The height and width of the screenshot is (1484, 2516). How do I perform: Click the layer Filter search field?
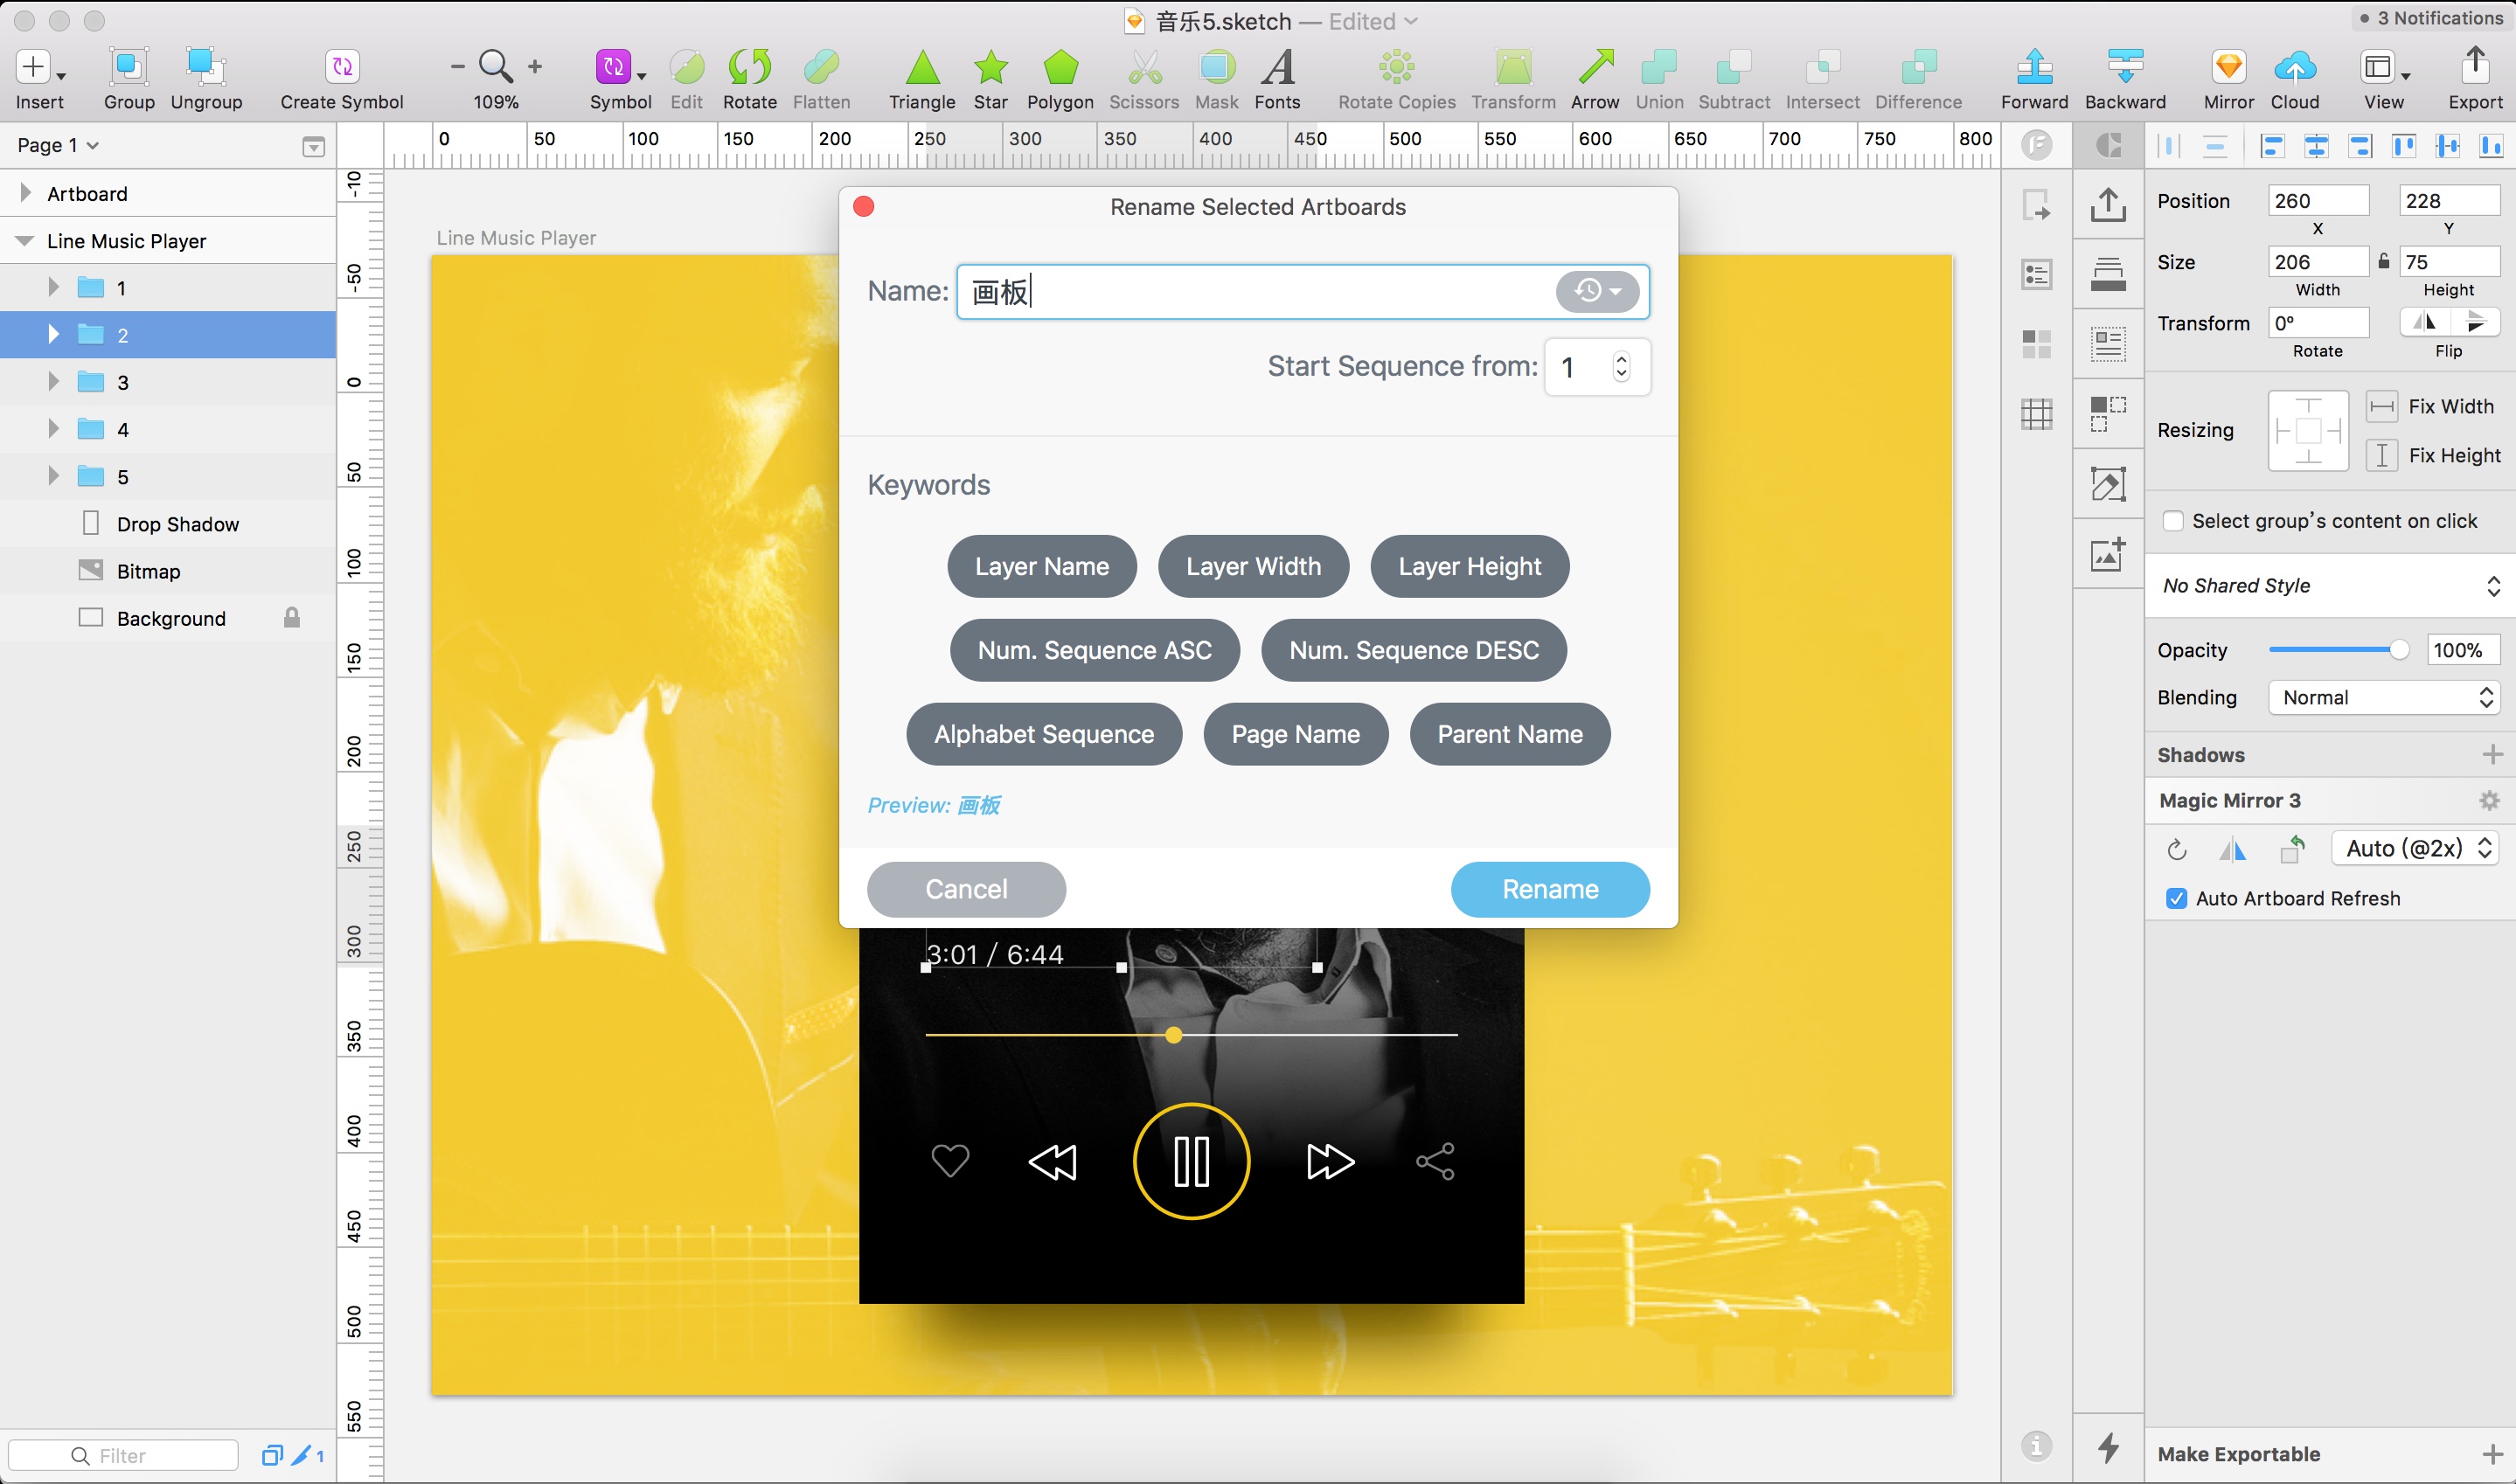click(x=123, y=1455)
